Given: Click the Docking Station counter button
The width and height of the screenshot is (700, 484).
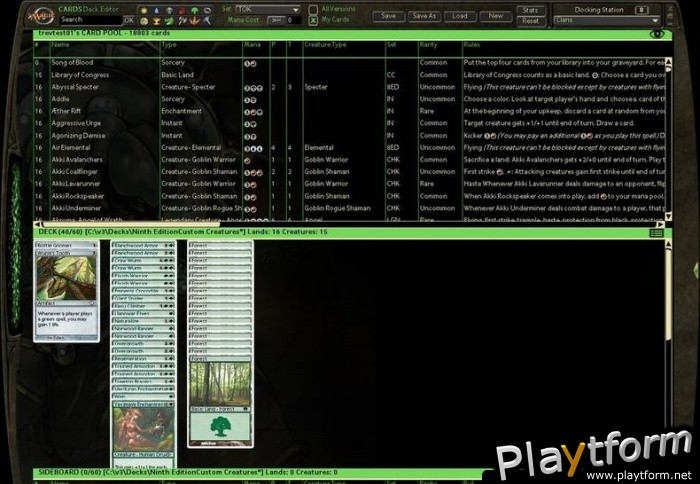Looking at the screenshot, I should [x=642, y=9].
